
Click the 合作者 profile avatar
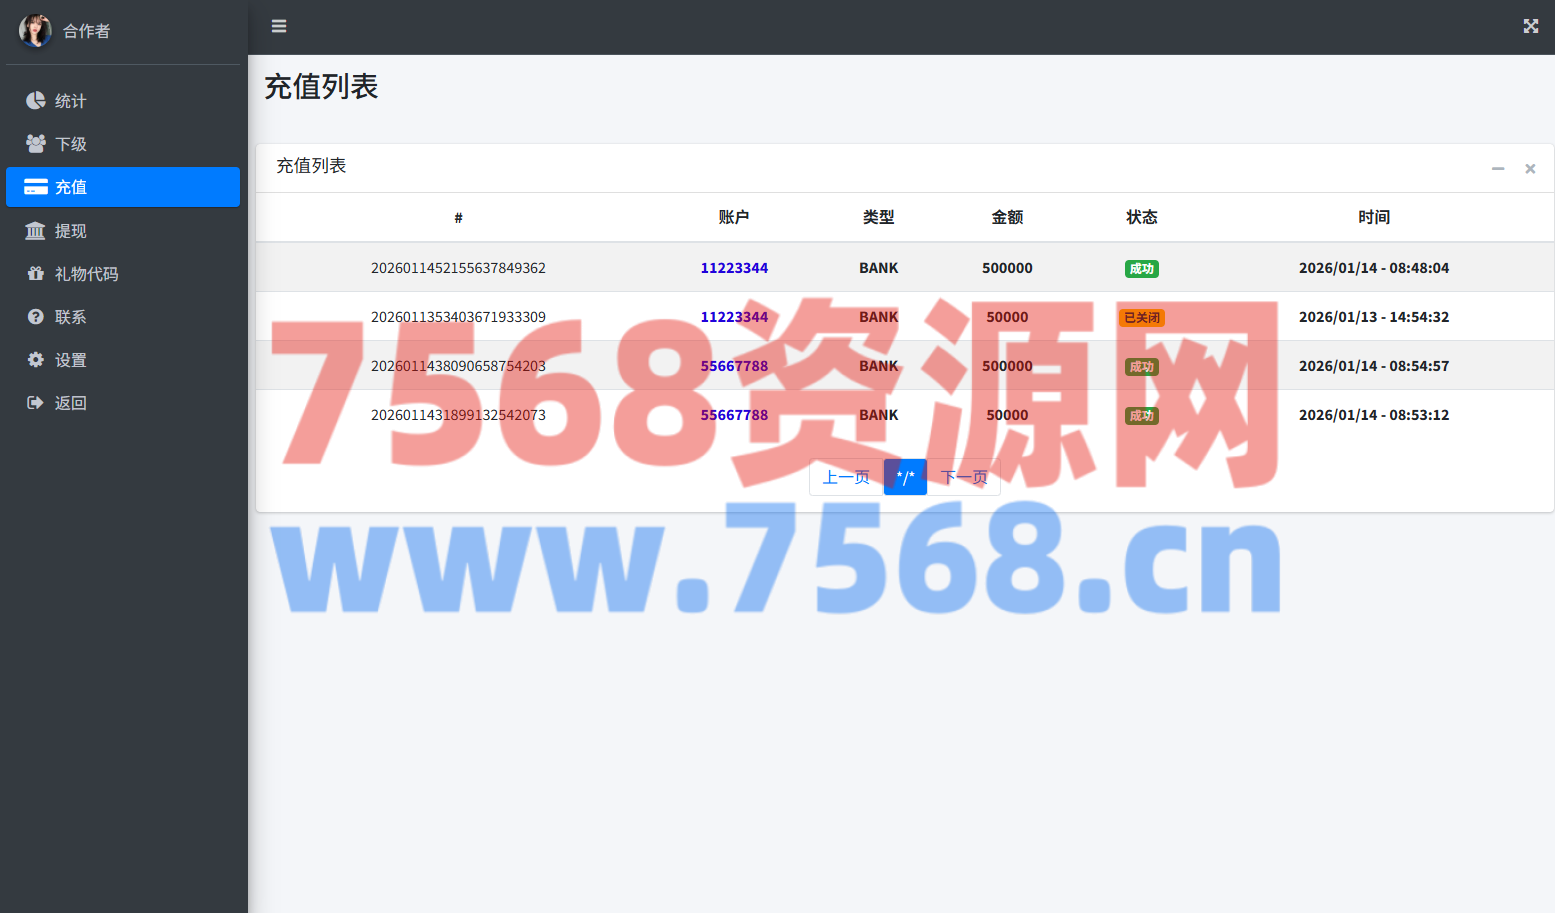pyautogui.click(x=35, y=31)
